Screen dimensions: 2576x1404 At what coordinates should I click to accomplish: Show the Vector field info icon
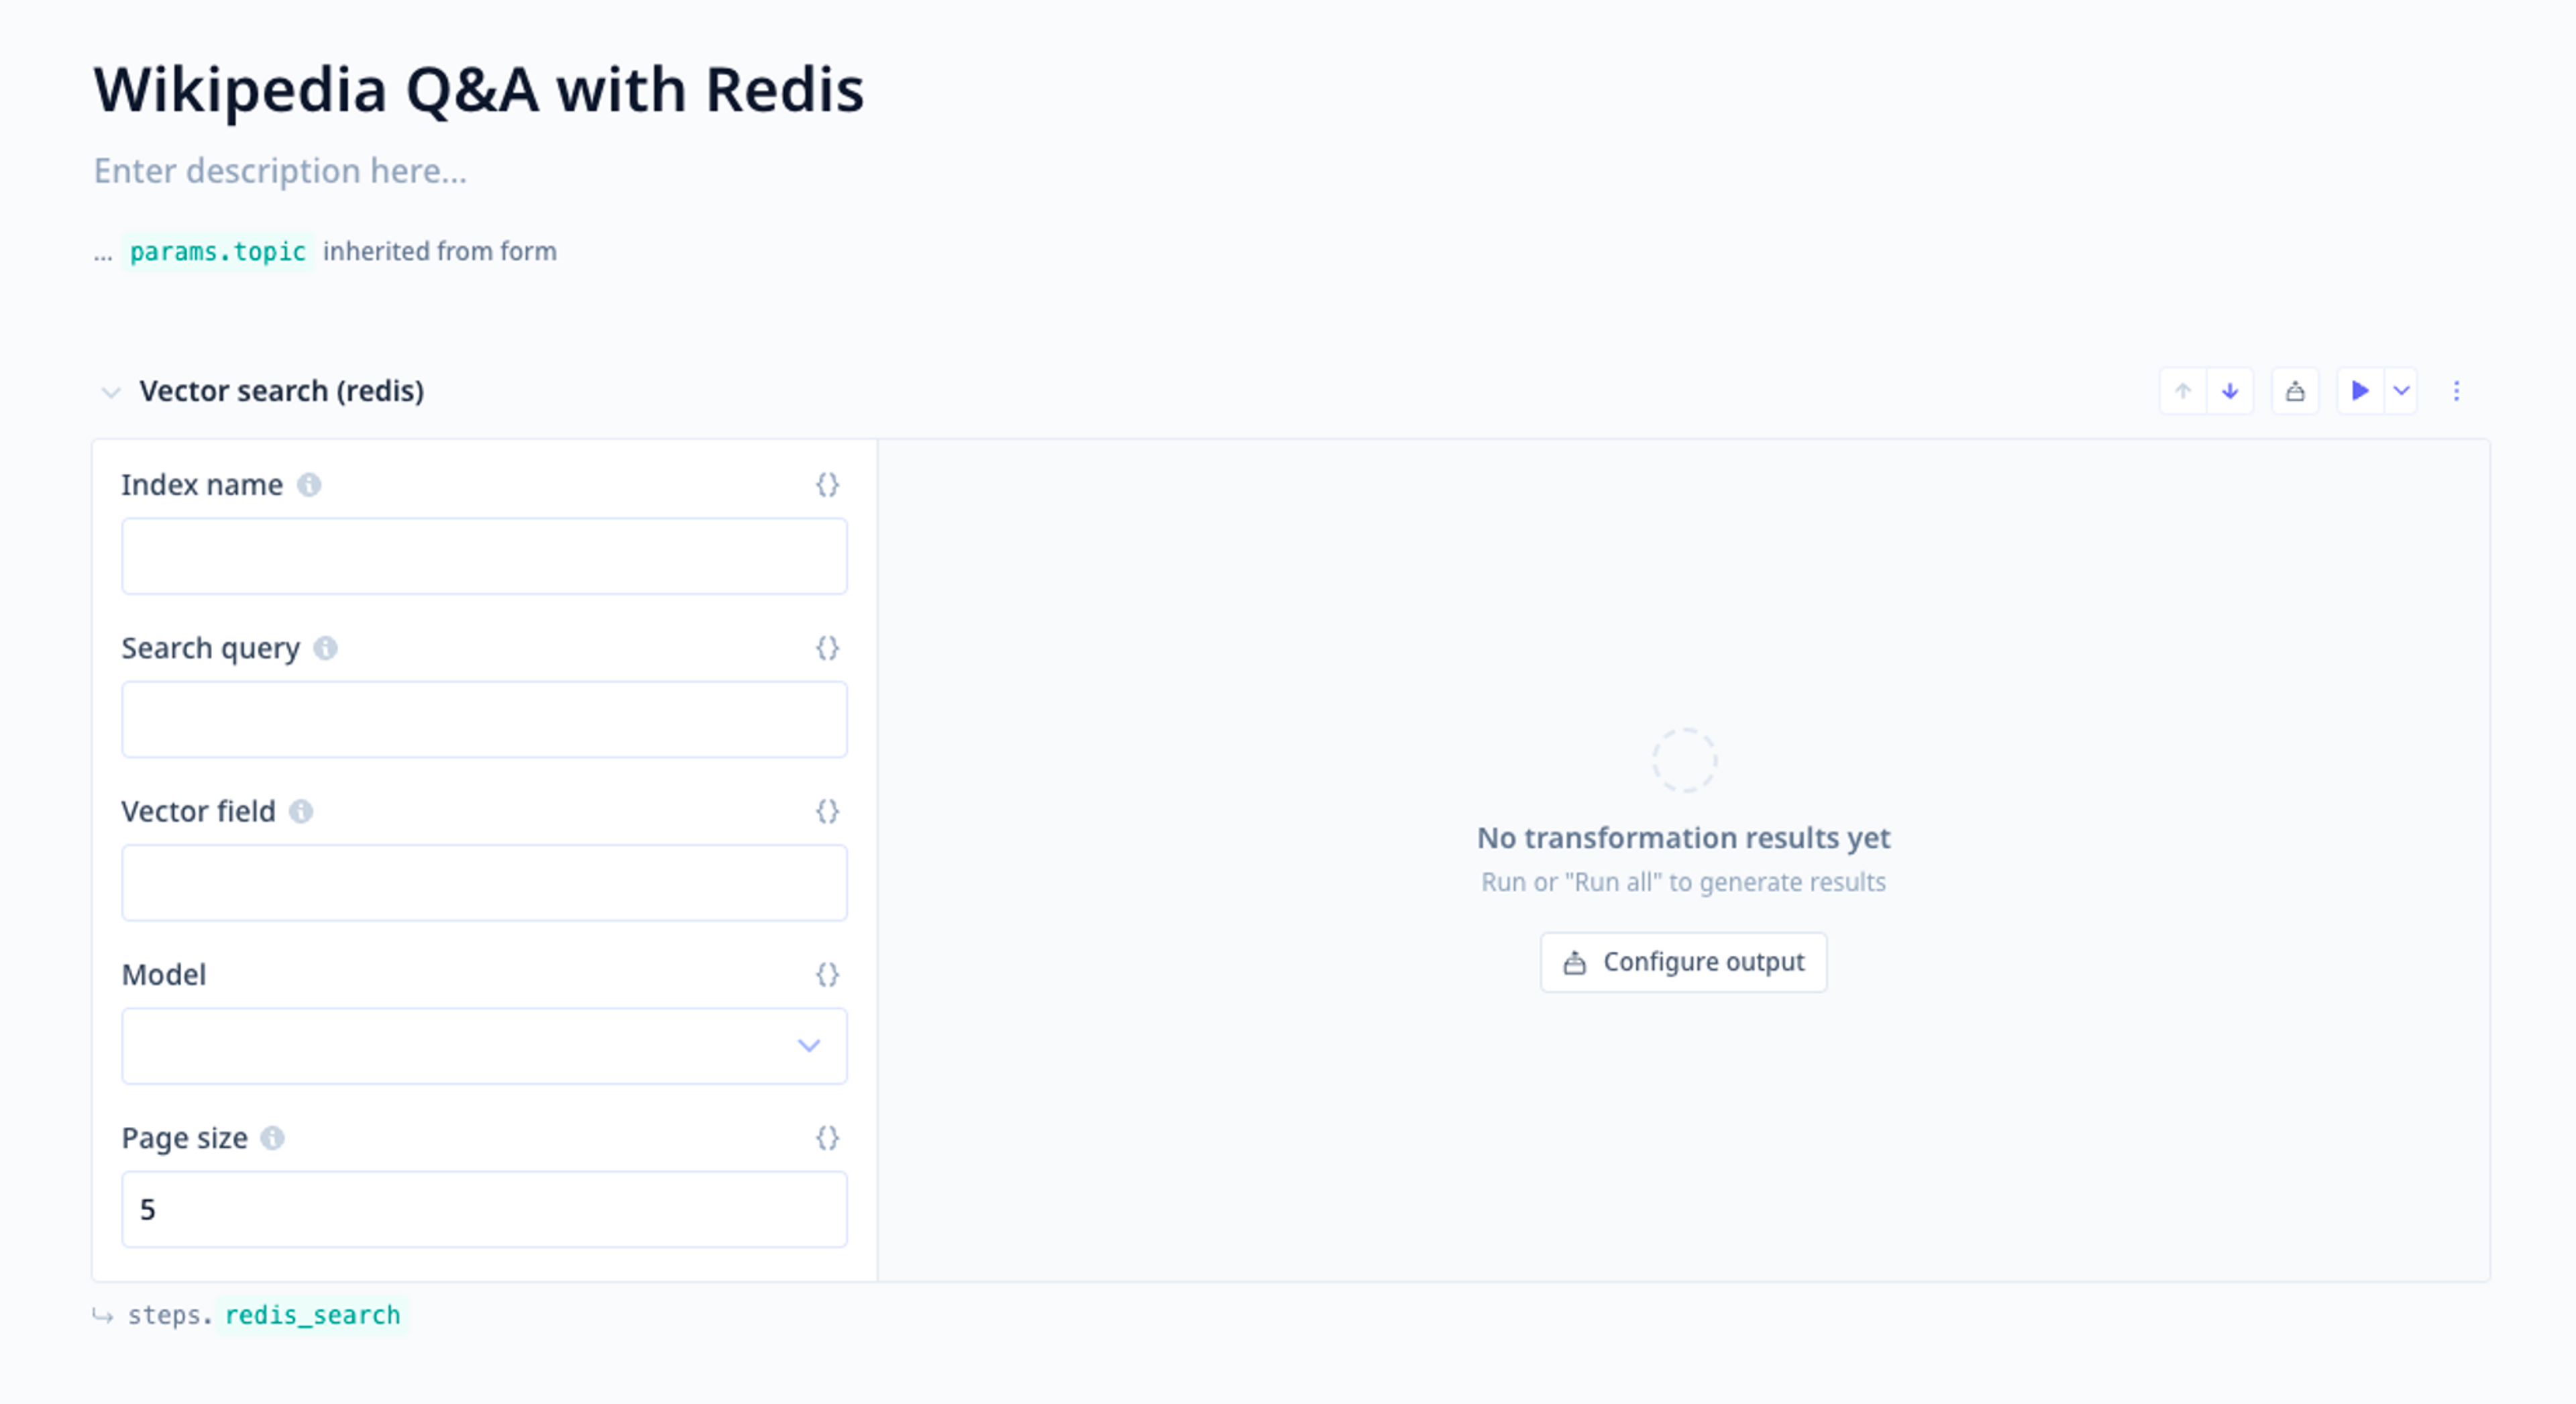click(x=301, y=811)
